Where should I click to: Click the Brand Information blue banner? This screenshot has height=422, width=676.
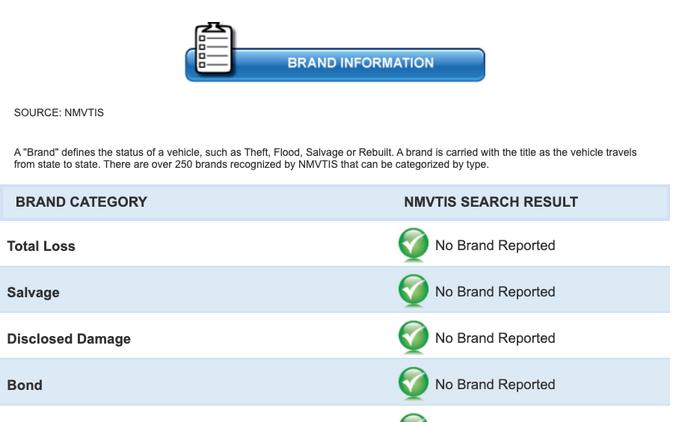point(335,64)
